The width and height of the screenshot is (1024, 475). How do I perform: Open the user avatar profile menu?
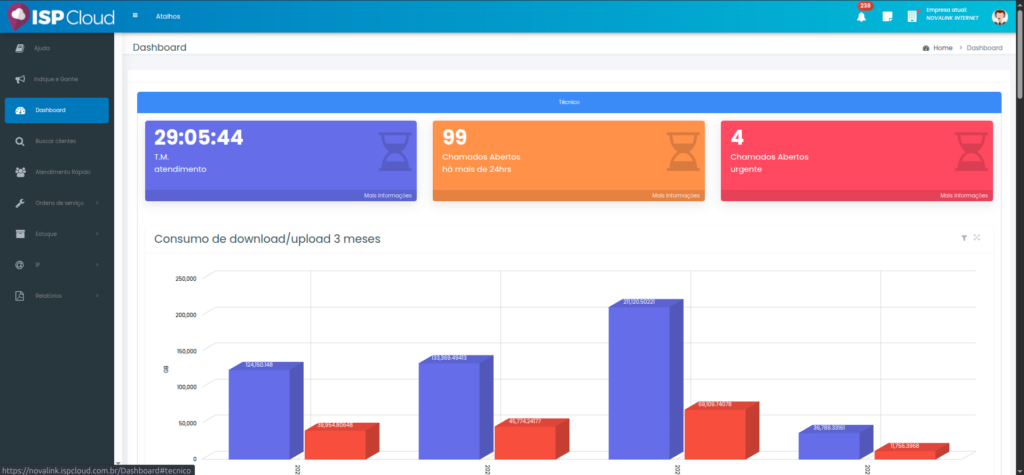pyautogui.click(x=999, y=17)
